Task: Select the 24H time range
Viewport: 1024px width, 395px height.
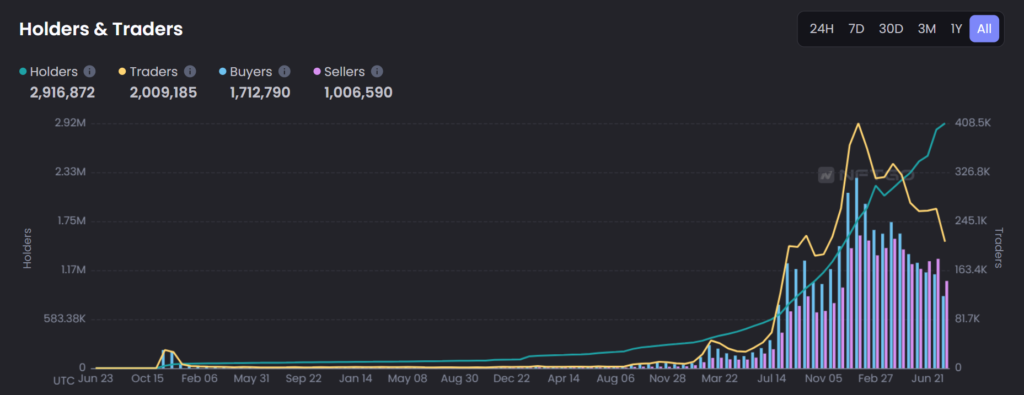Action: 822,29
